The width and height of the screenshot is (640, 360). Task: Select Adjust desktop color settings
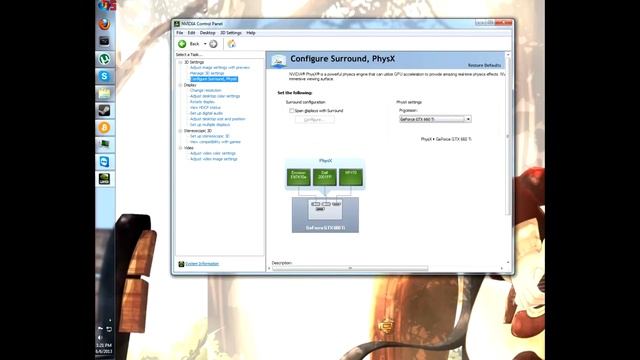(215, 96)
